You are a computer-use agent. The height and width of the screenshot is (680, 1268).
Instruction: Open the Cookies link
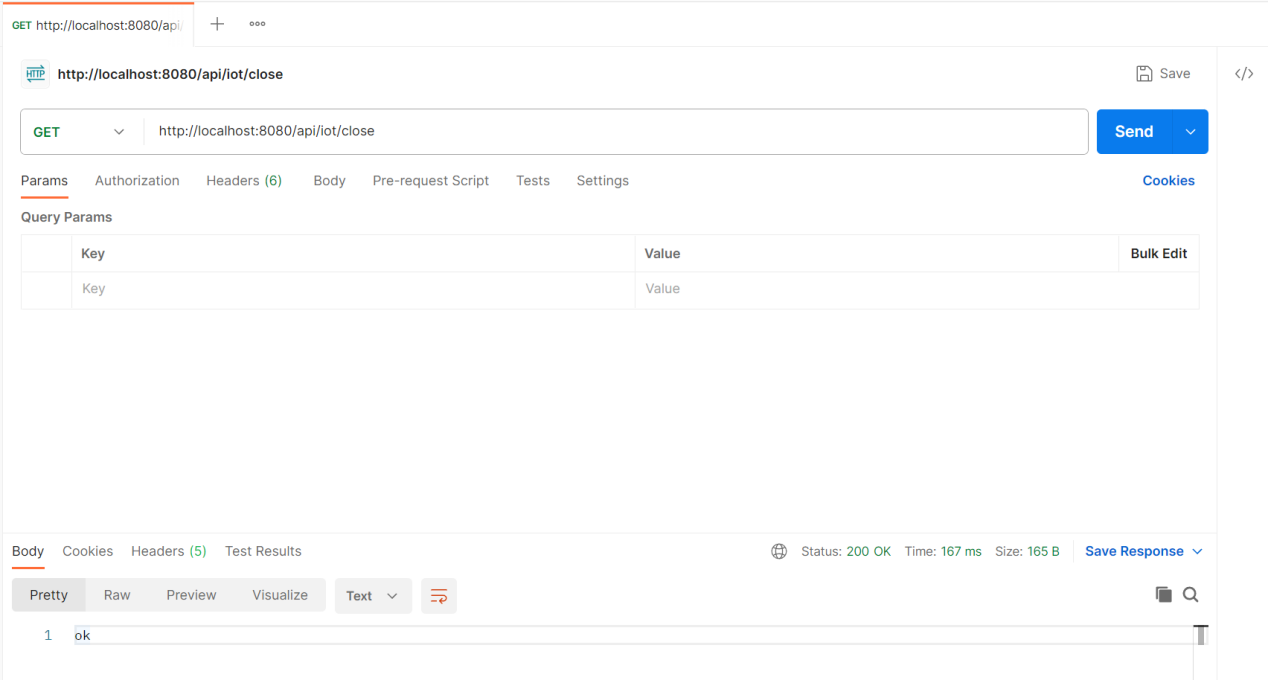pos(1168,181)
